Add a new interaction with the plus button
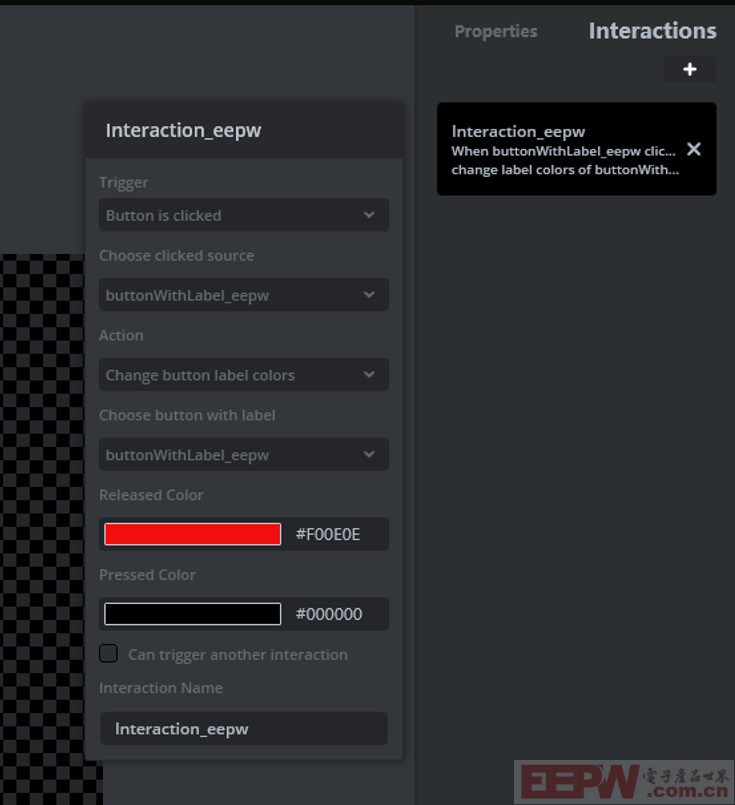735x805 pixels. 689,69
